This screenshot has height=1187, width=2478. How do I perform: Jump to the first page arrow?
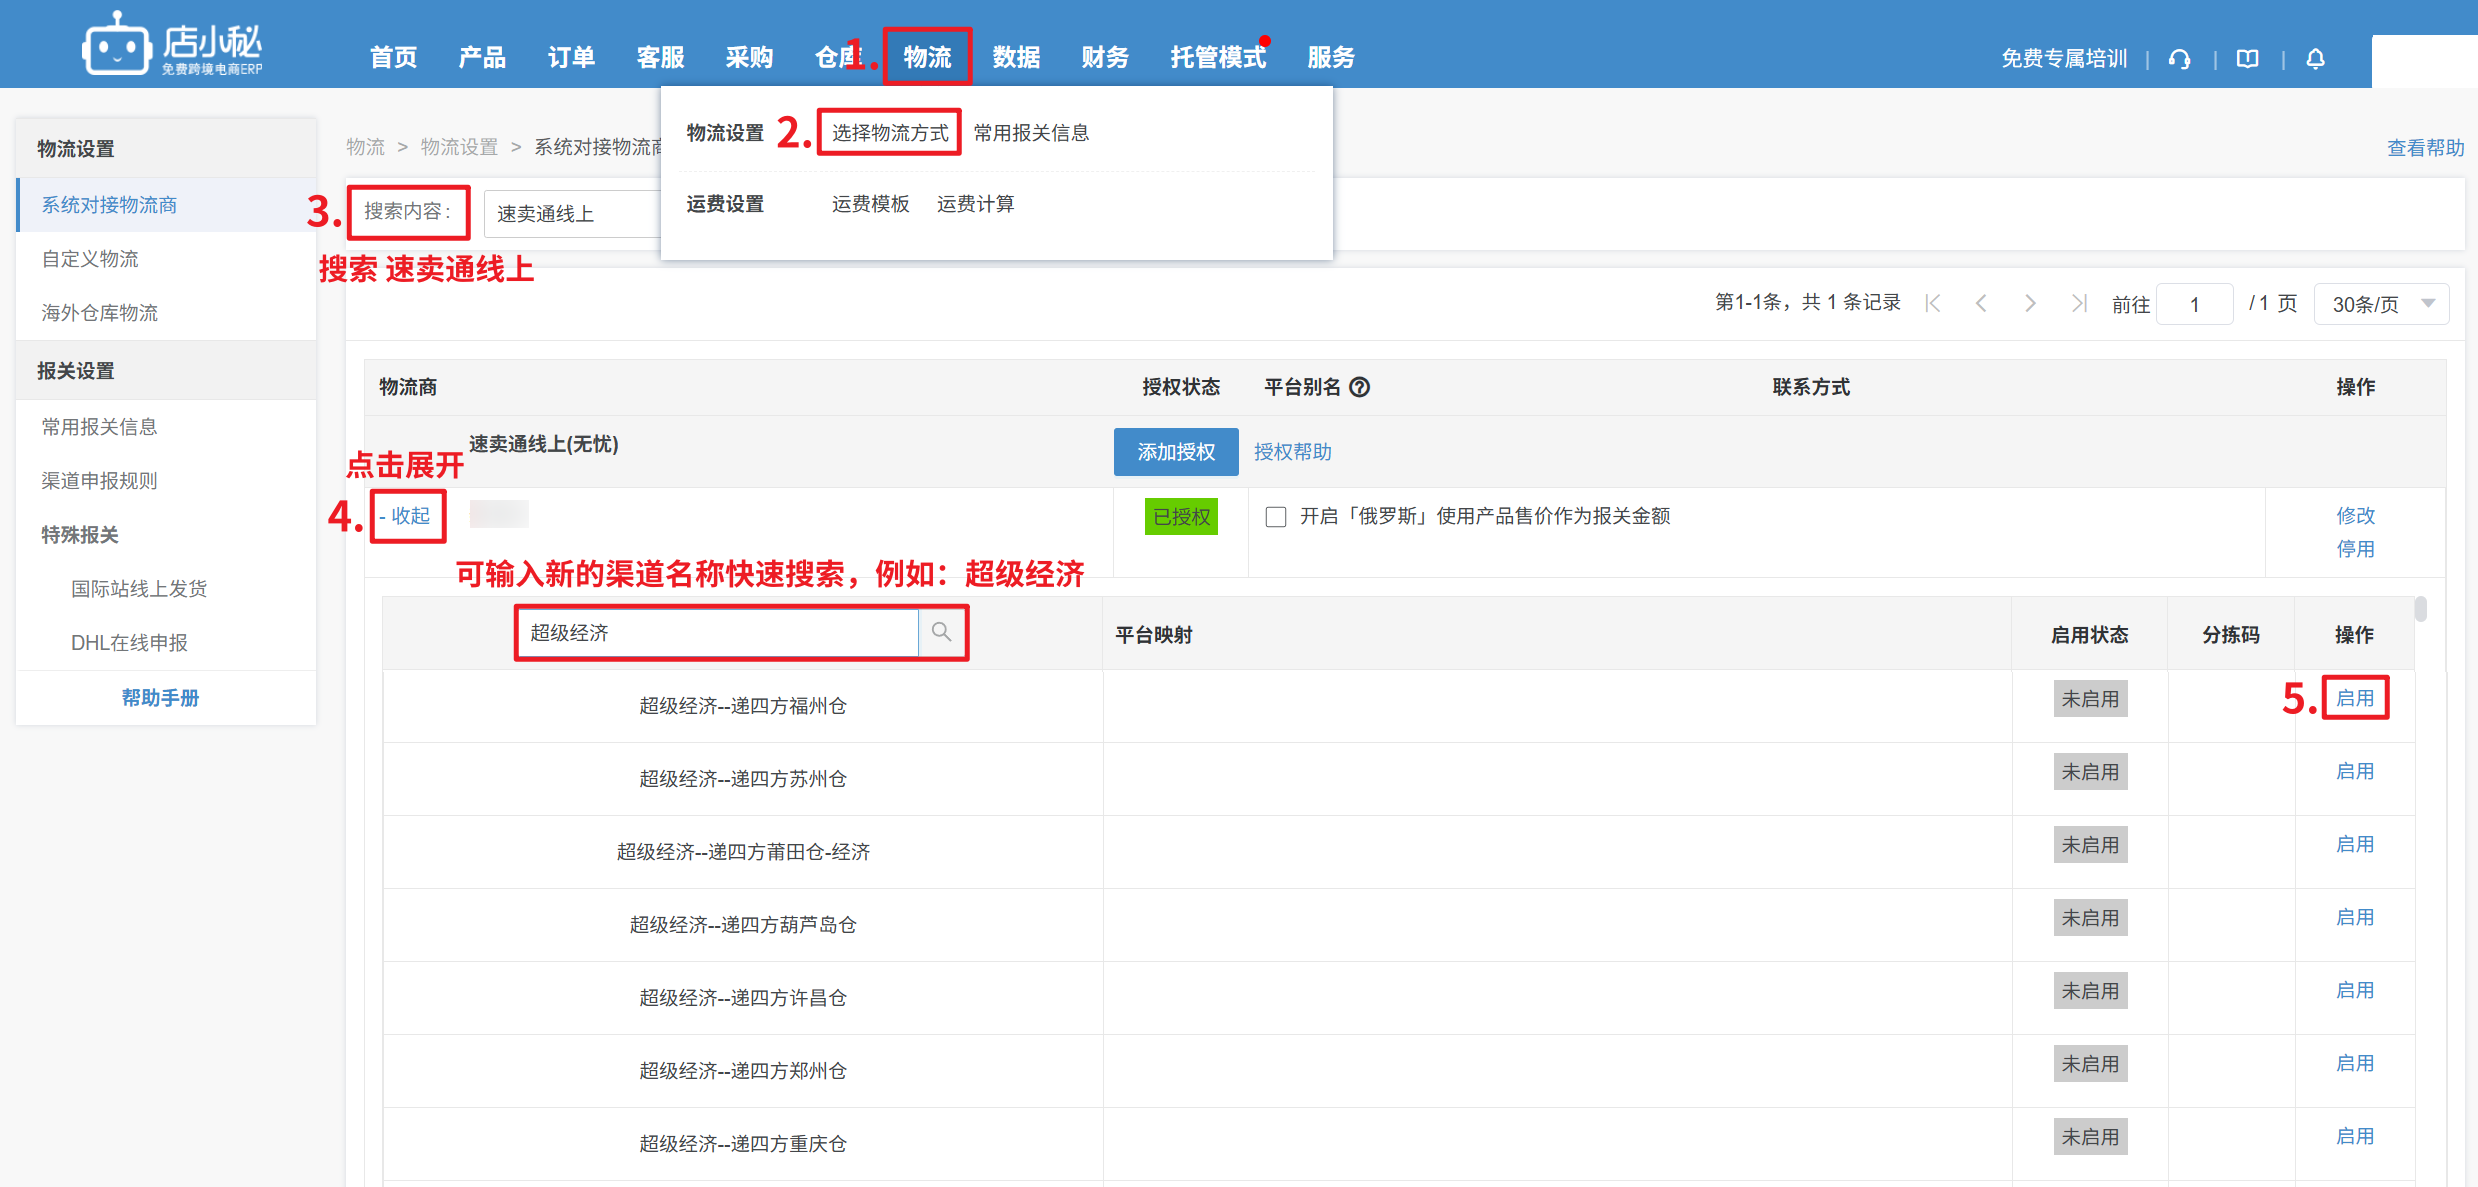click(x=1933, y=303)
